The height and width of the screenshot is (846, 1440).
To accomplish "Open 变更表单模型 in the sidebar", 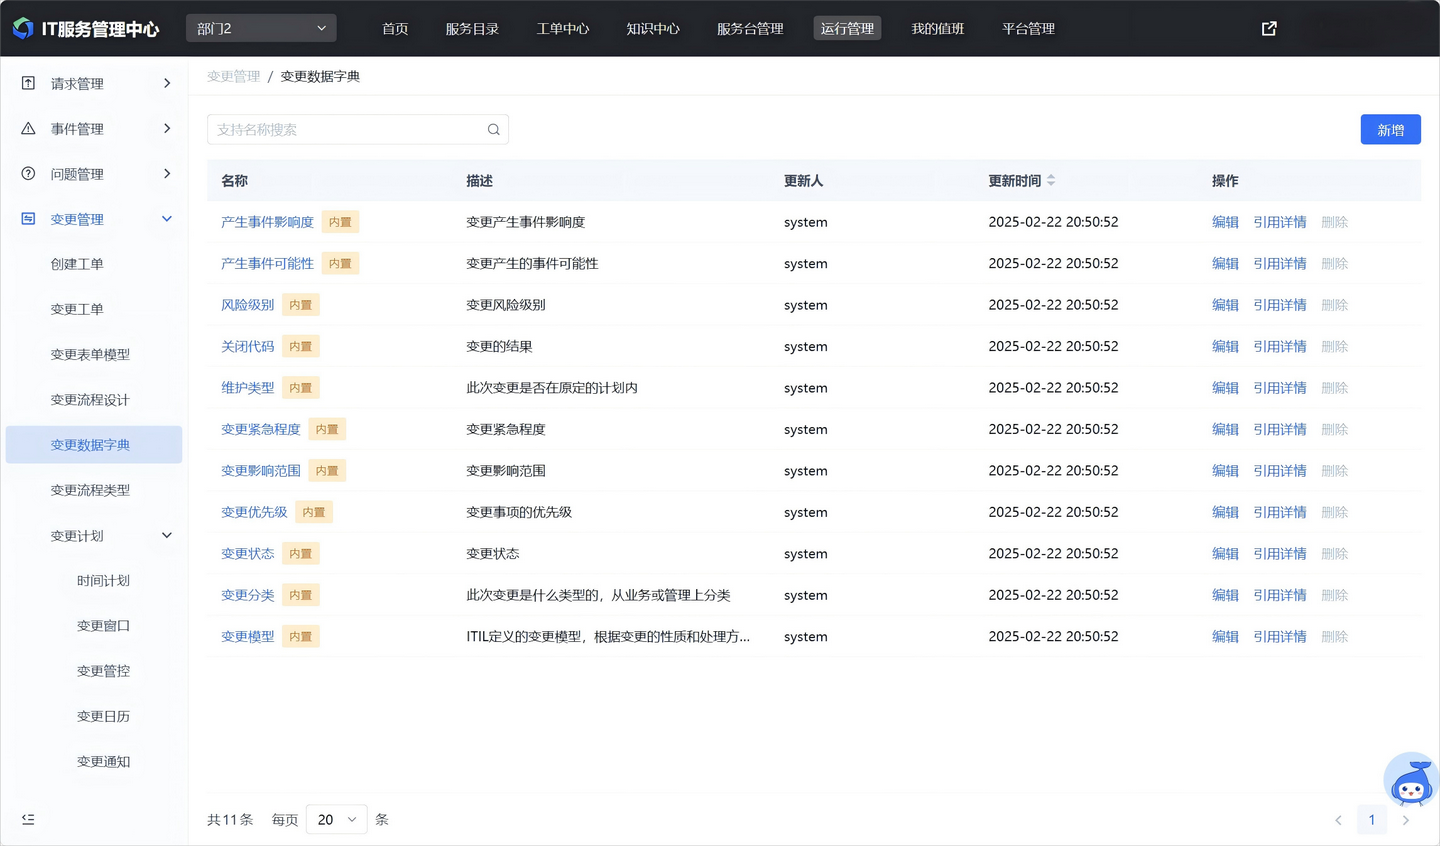I will point(90,355).
